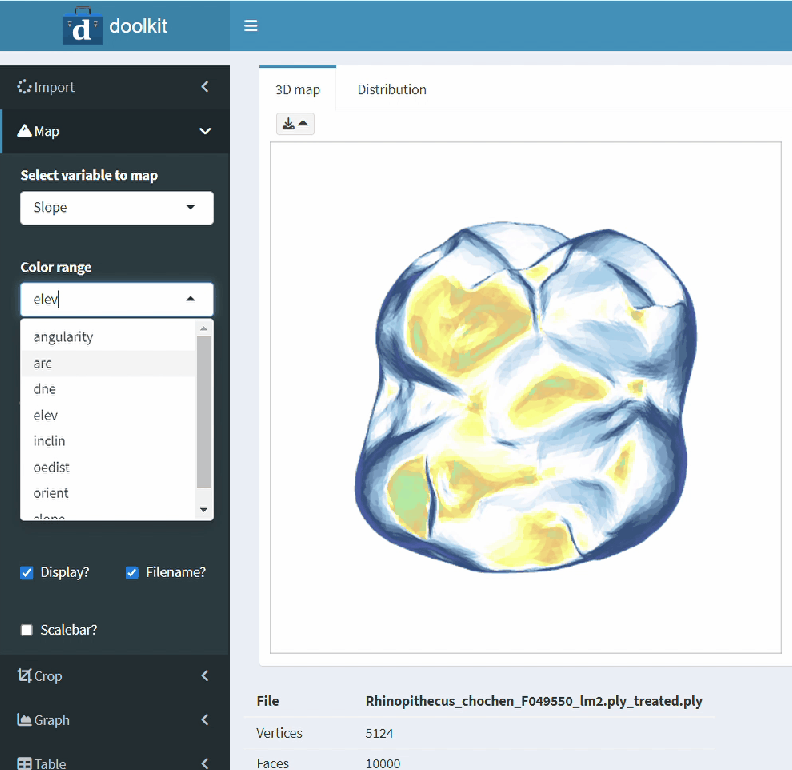Collapse the Map section chevron

205,131
